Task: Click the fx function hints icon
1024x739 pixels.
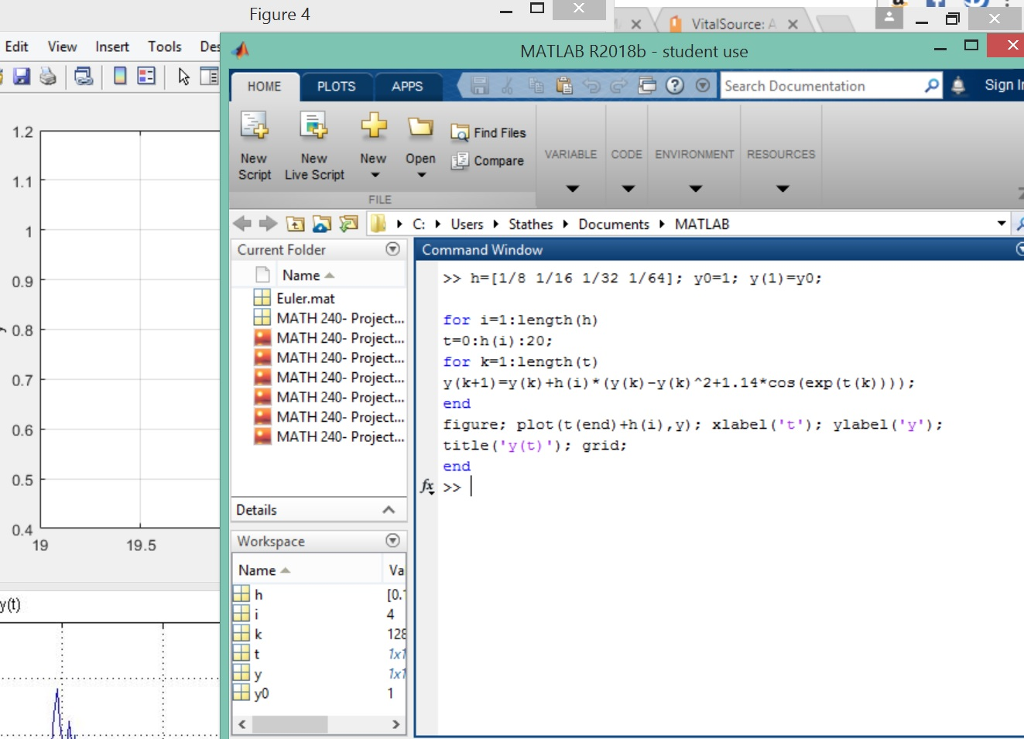Action: pos(427,486)
